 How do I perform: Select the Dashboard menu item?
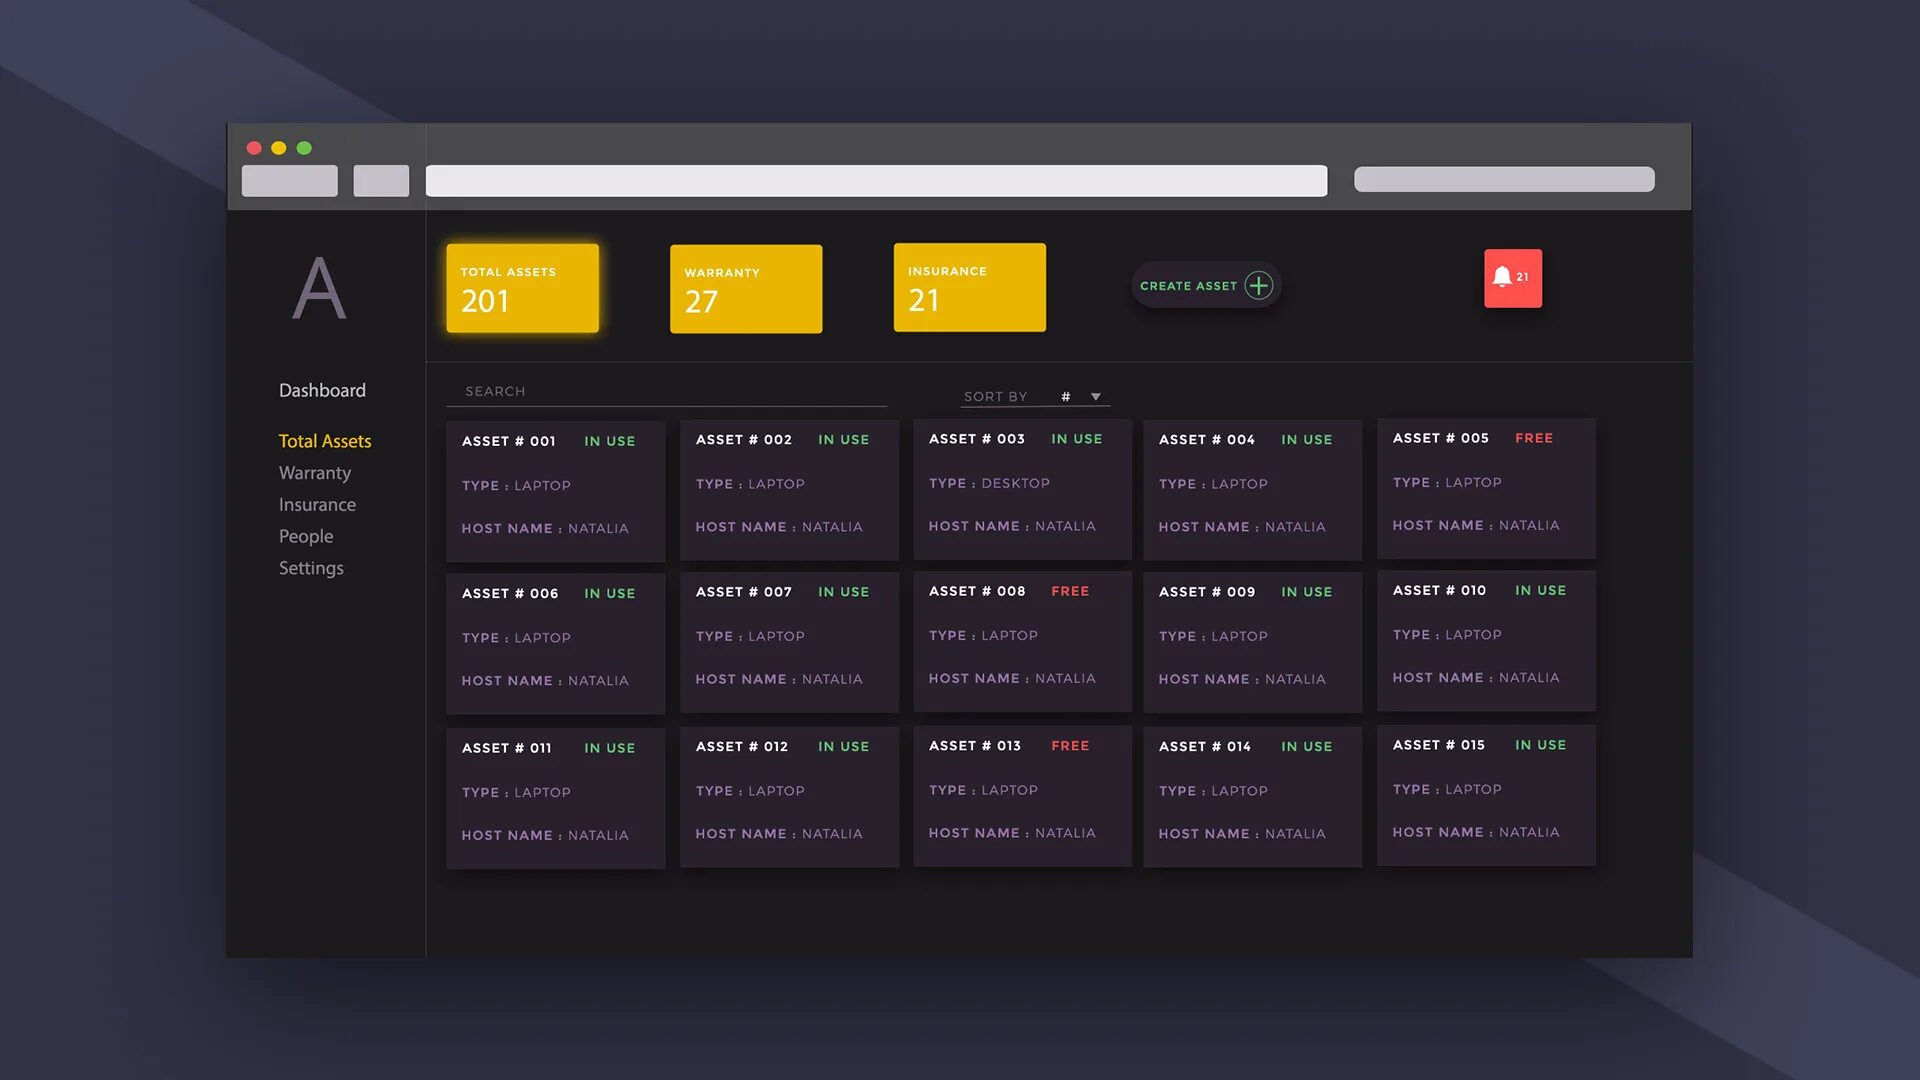pos(322,390)
